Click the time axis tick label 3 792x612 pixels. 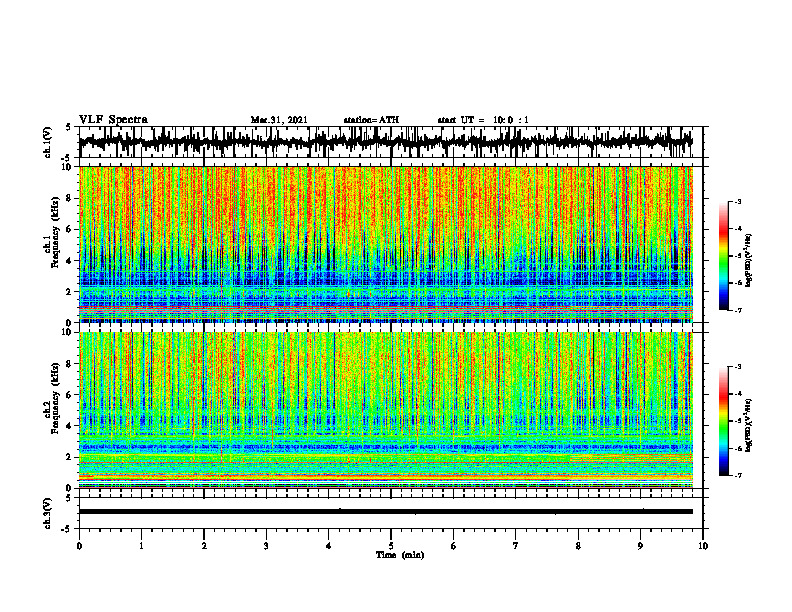[266, 546]
